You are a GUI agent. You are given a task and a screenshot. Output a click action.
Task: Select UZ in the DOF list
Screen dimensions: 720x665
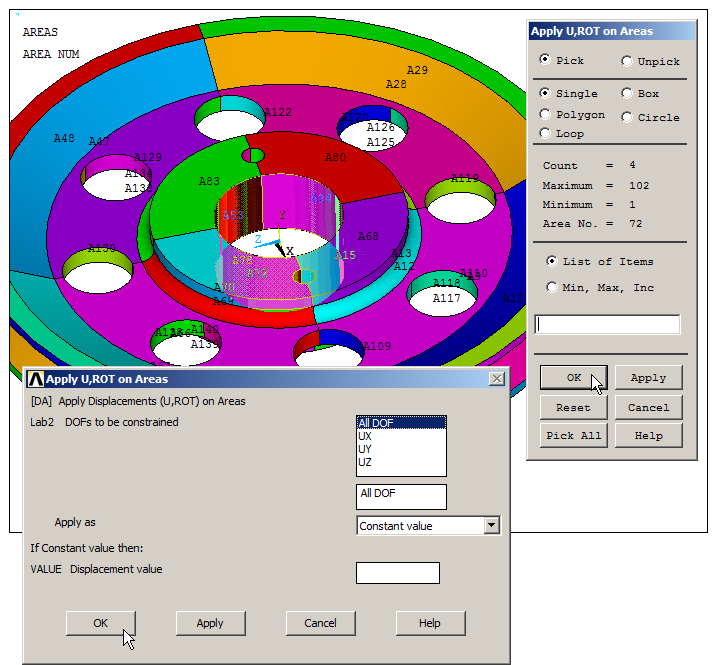click(365, 463)
